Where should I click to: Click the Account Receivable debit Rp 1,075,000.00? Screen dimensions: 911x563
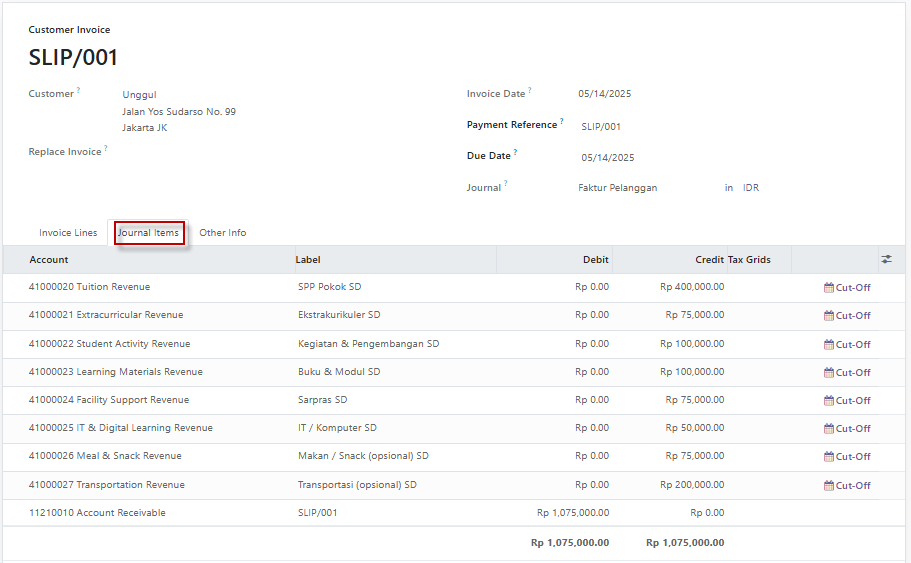coord(573,512)
